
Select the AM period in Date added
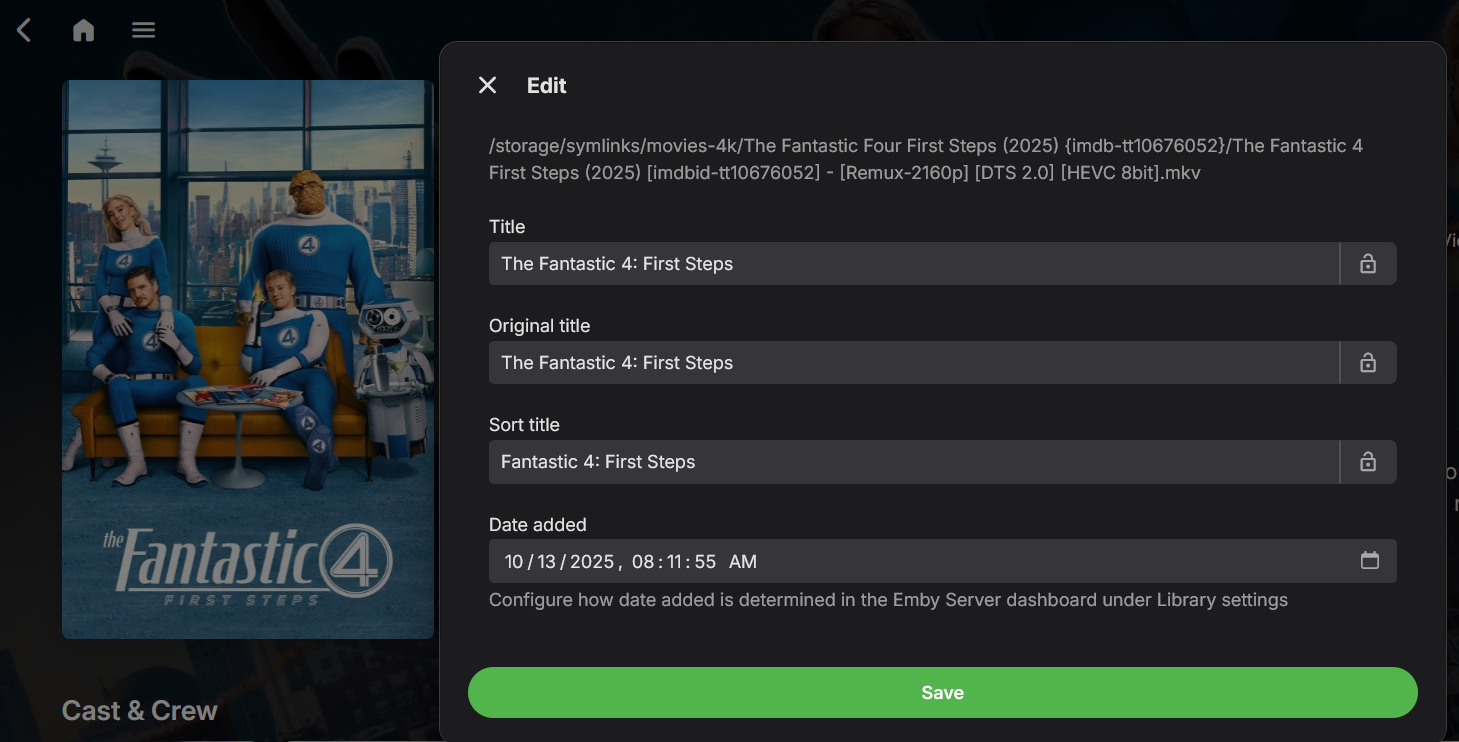coord(743,562)
